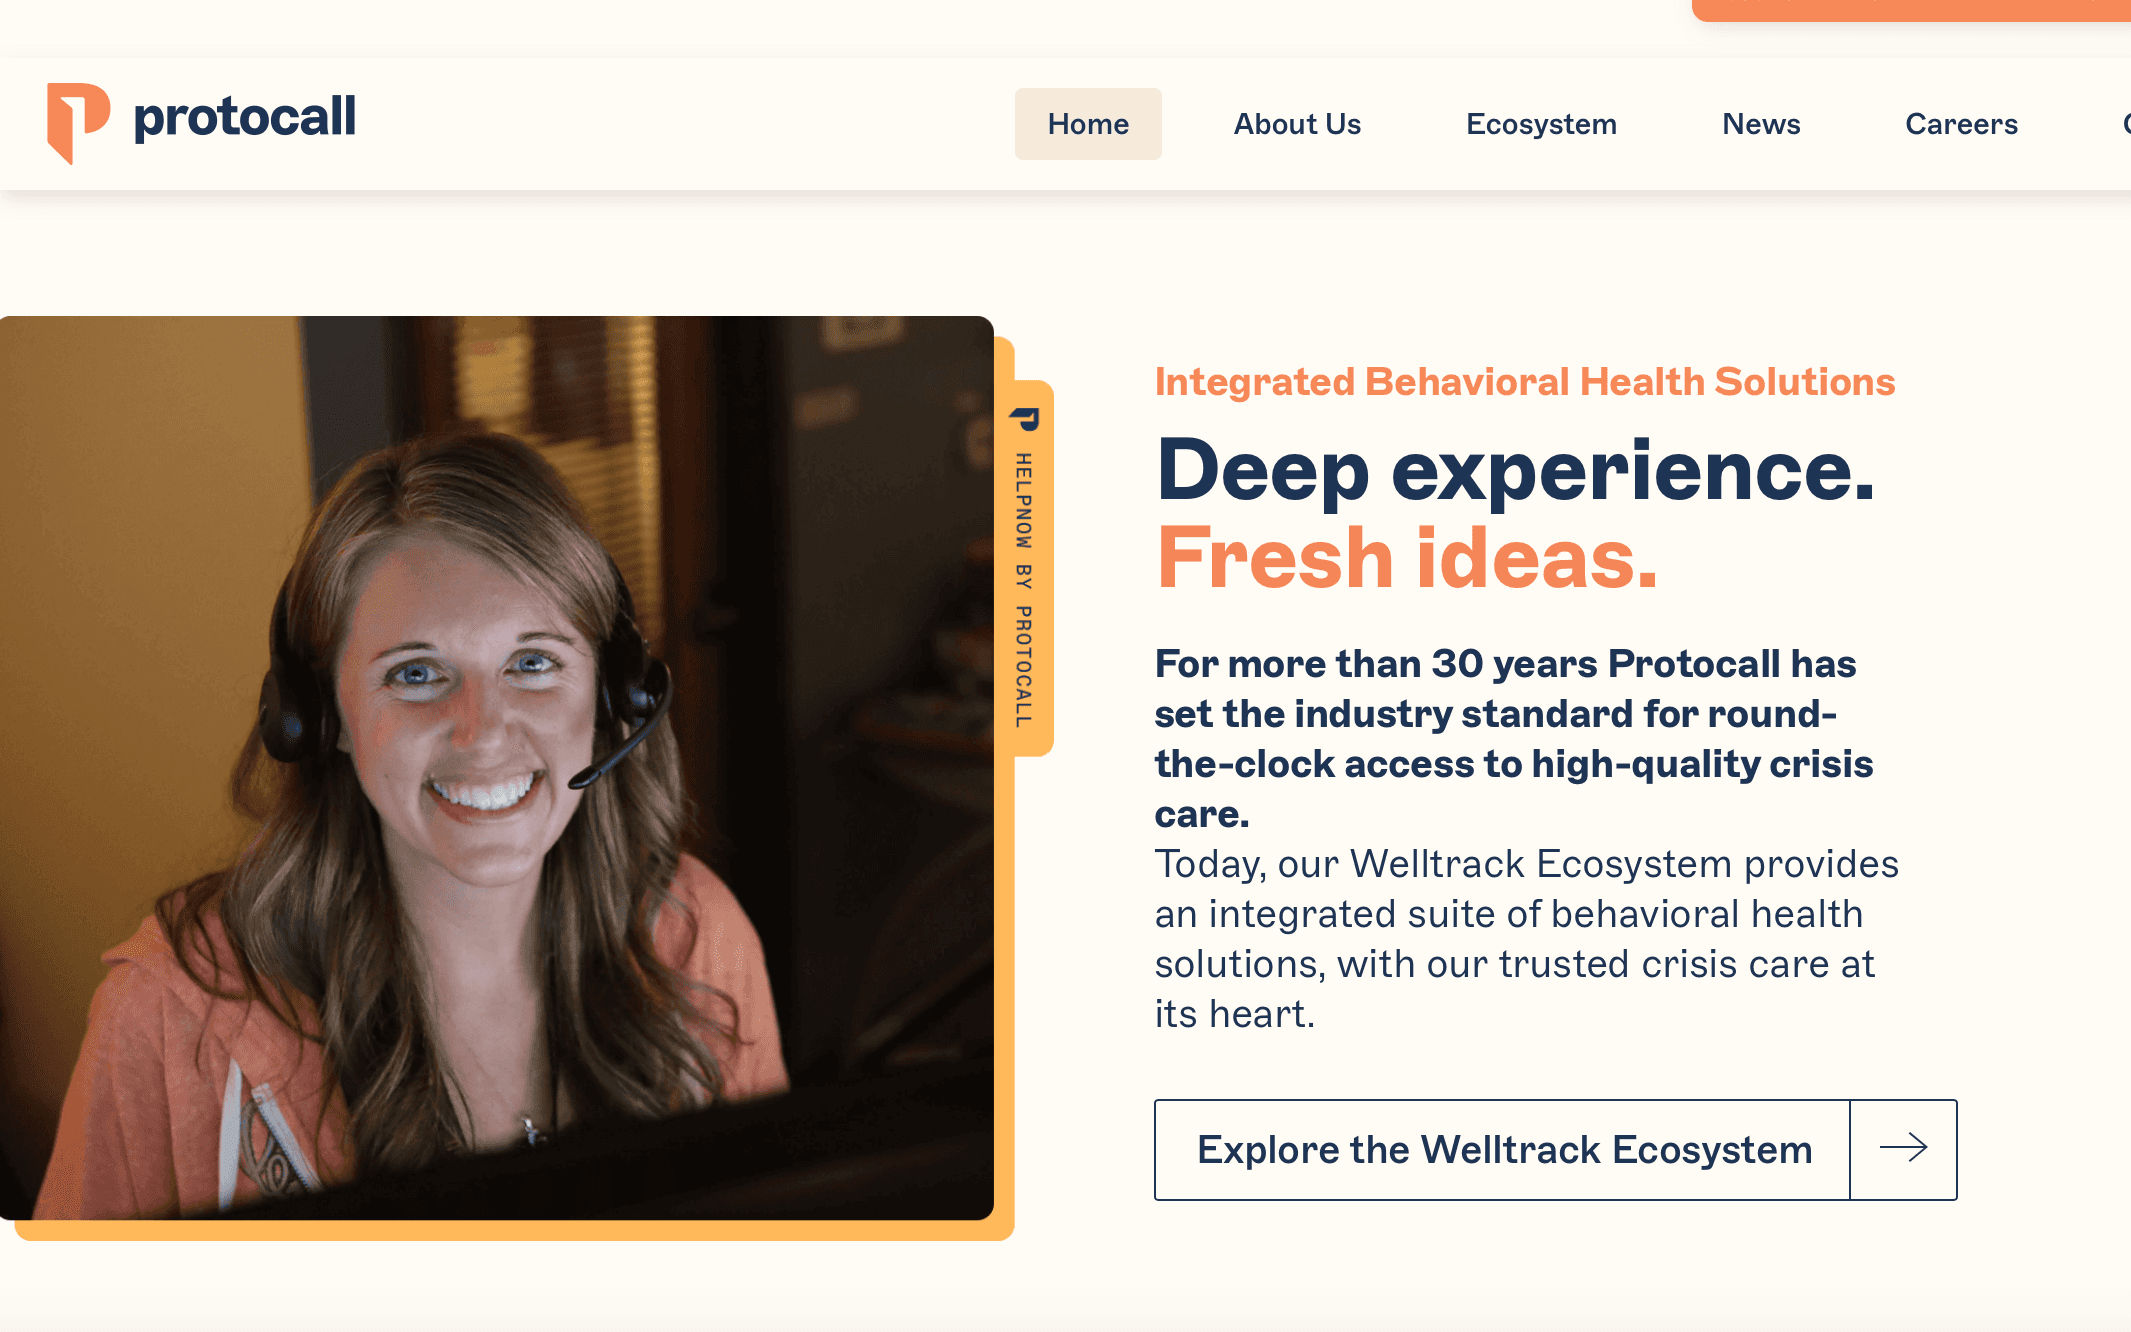Open the Ecosystem menu item
The height and width of the screenshot is (1332, 2131).
1541,124
